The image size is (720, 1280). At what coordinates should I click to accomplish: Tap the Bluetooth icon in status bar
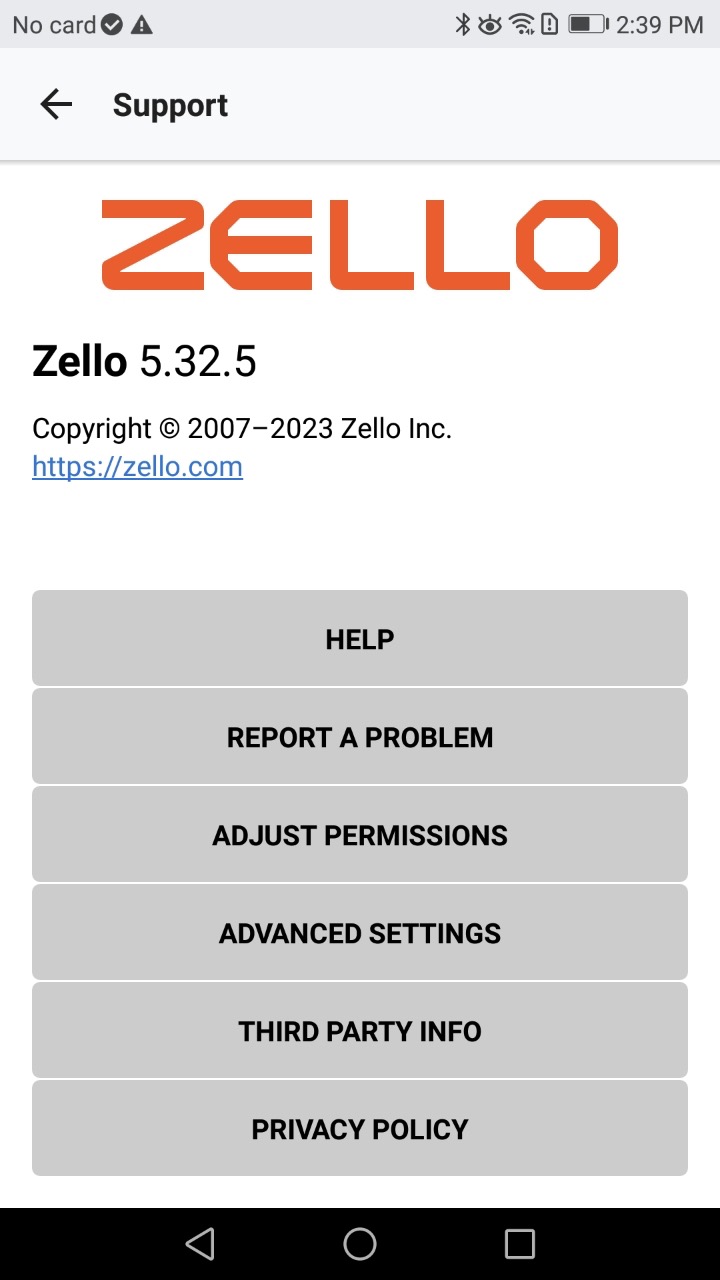pyautogui.click(x=463, y=24)
